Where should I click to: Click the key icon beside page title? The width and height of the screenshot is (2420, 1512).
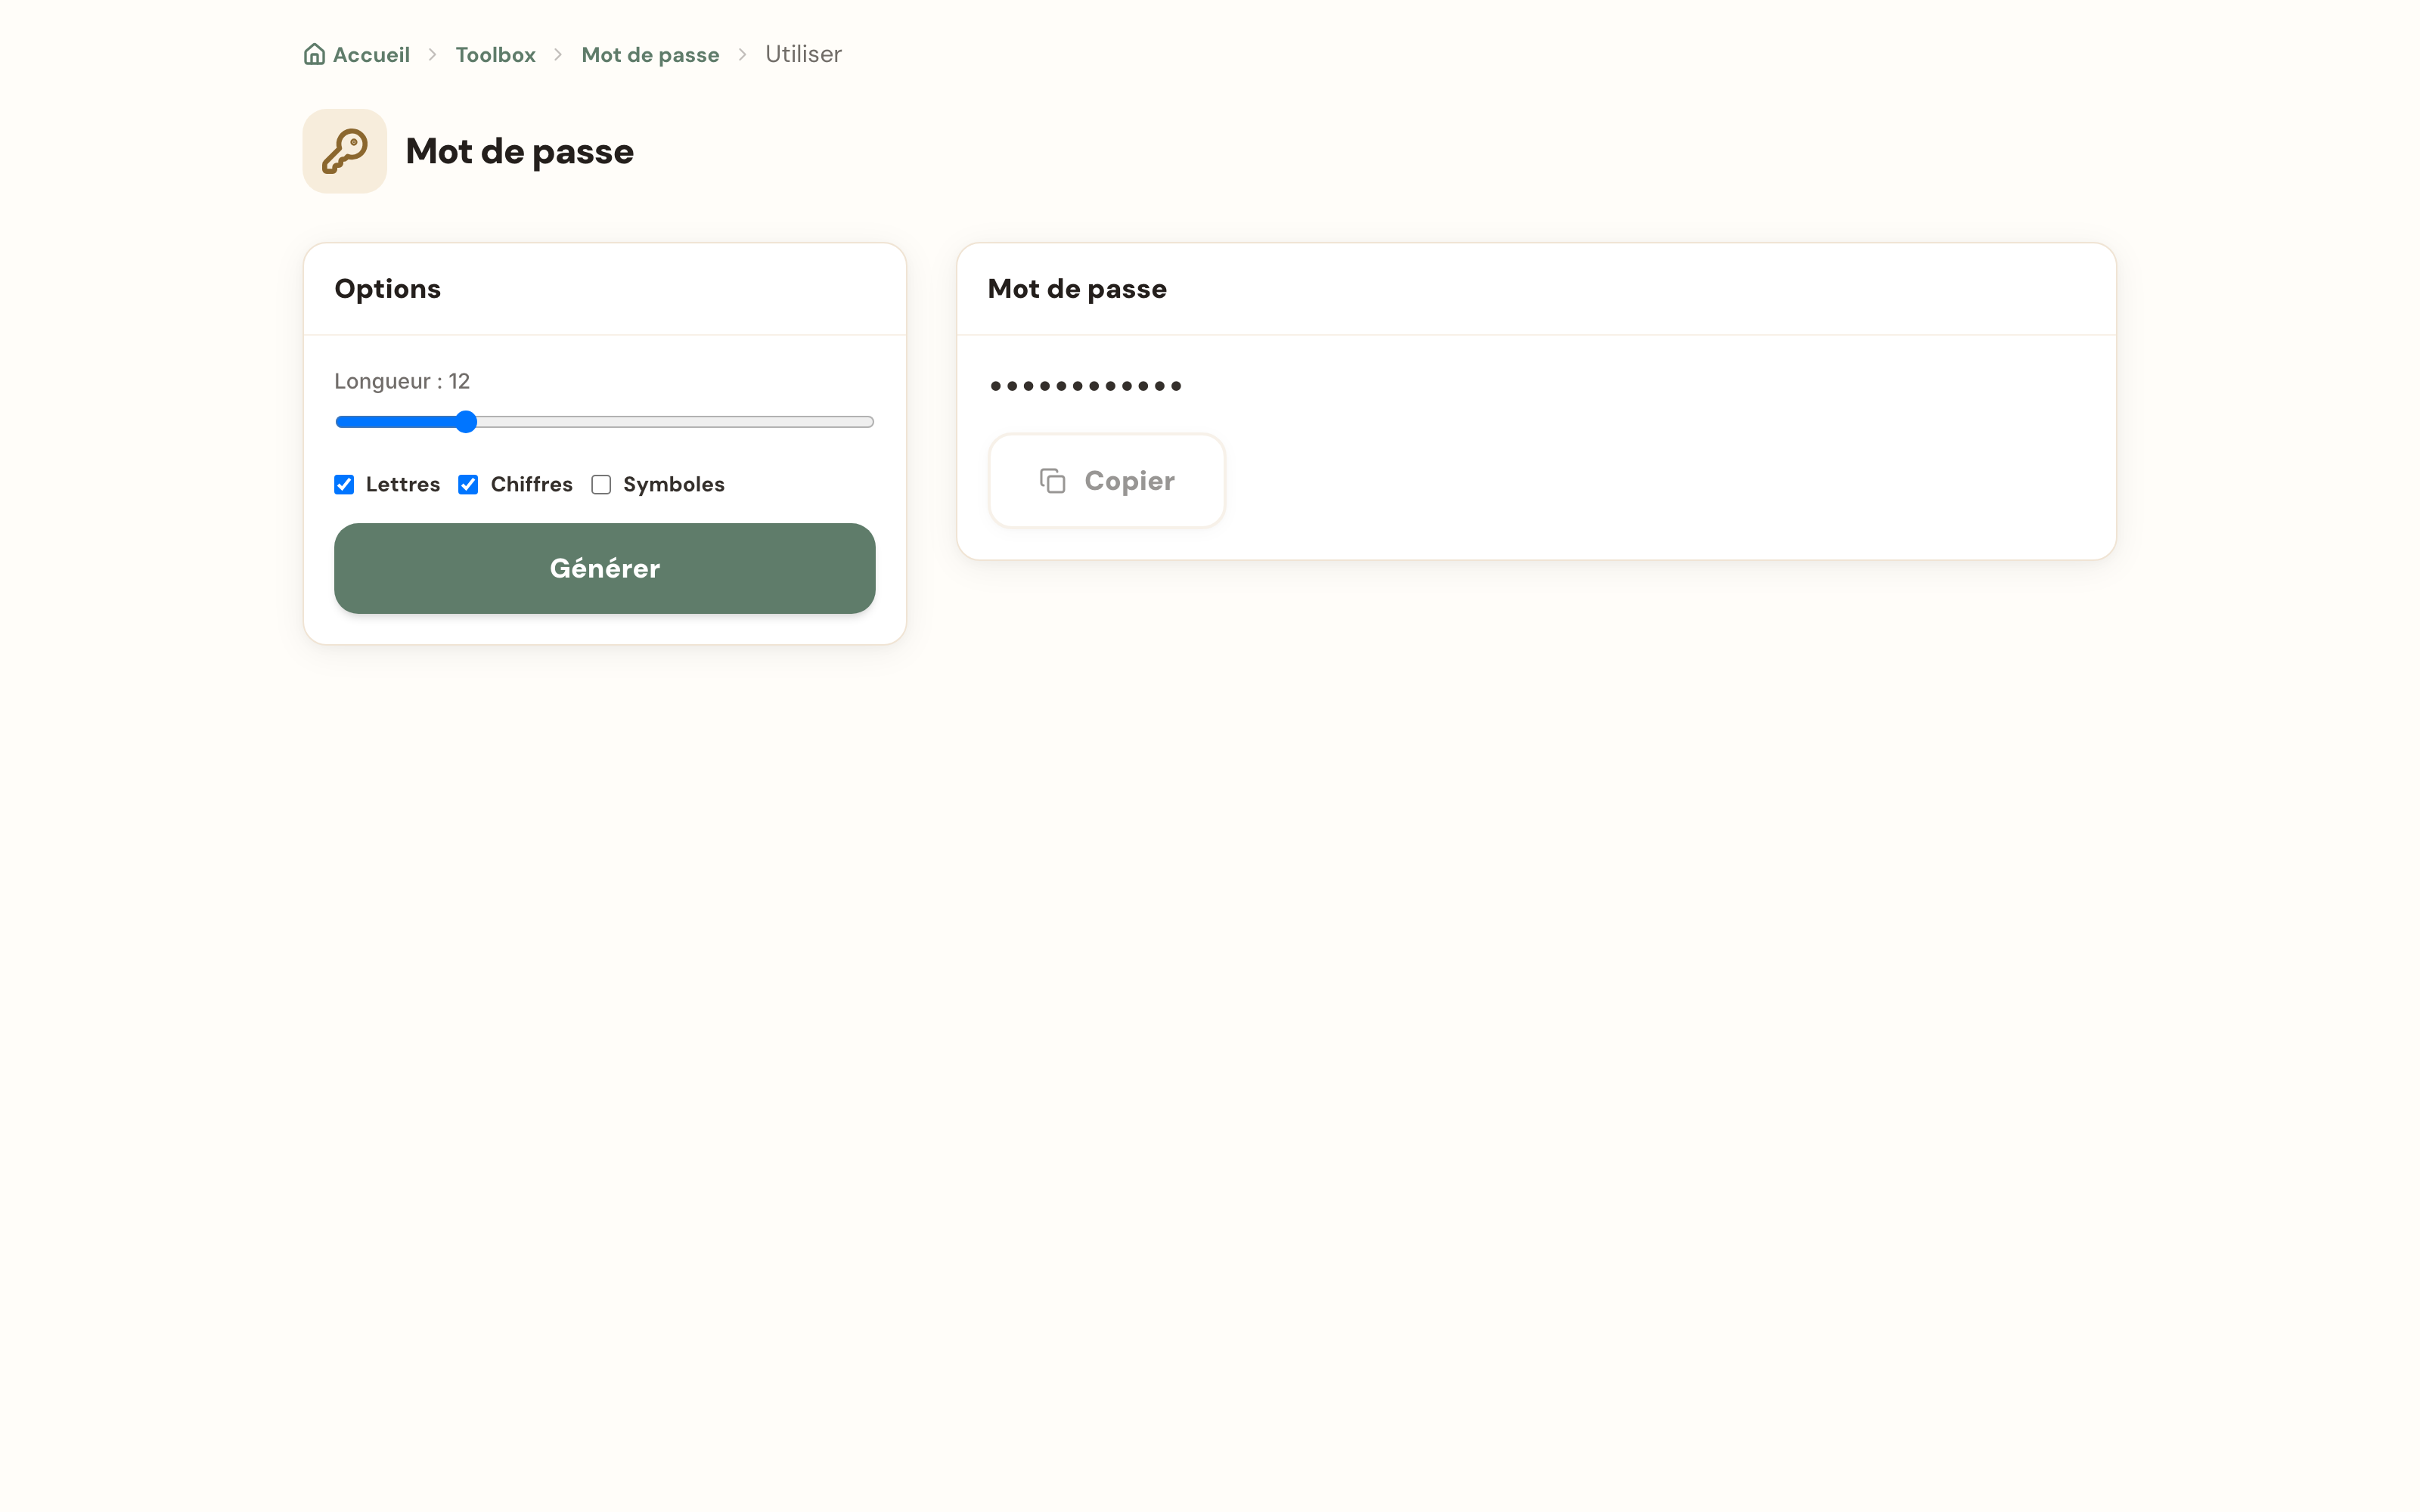pos(345,151)
